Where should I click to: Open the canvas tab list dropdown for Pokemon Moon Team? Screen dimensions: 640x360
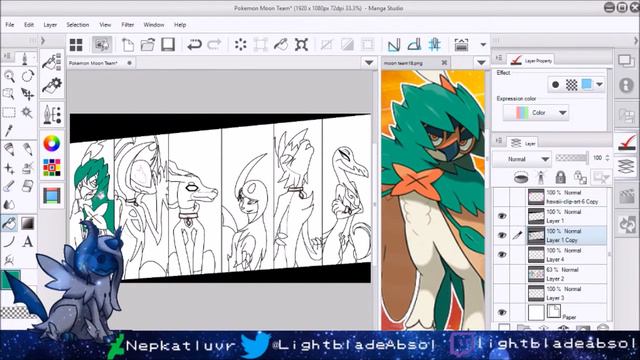(369, 63)
